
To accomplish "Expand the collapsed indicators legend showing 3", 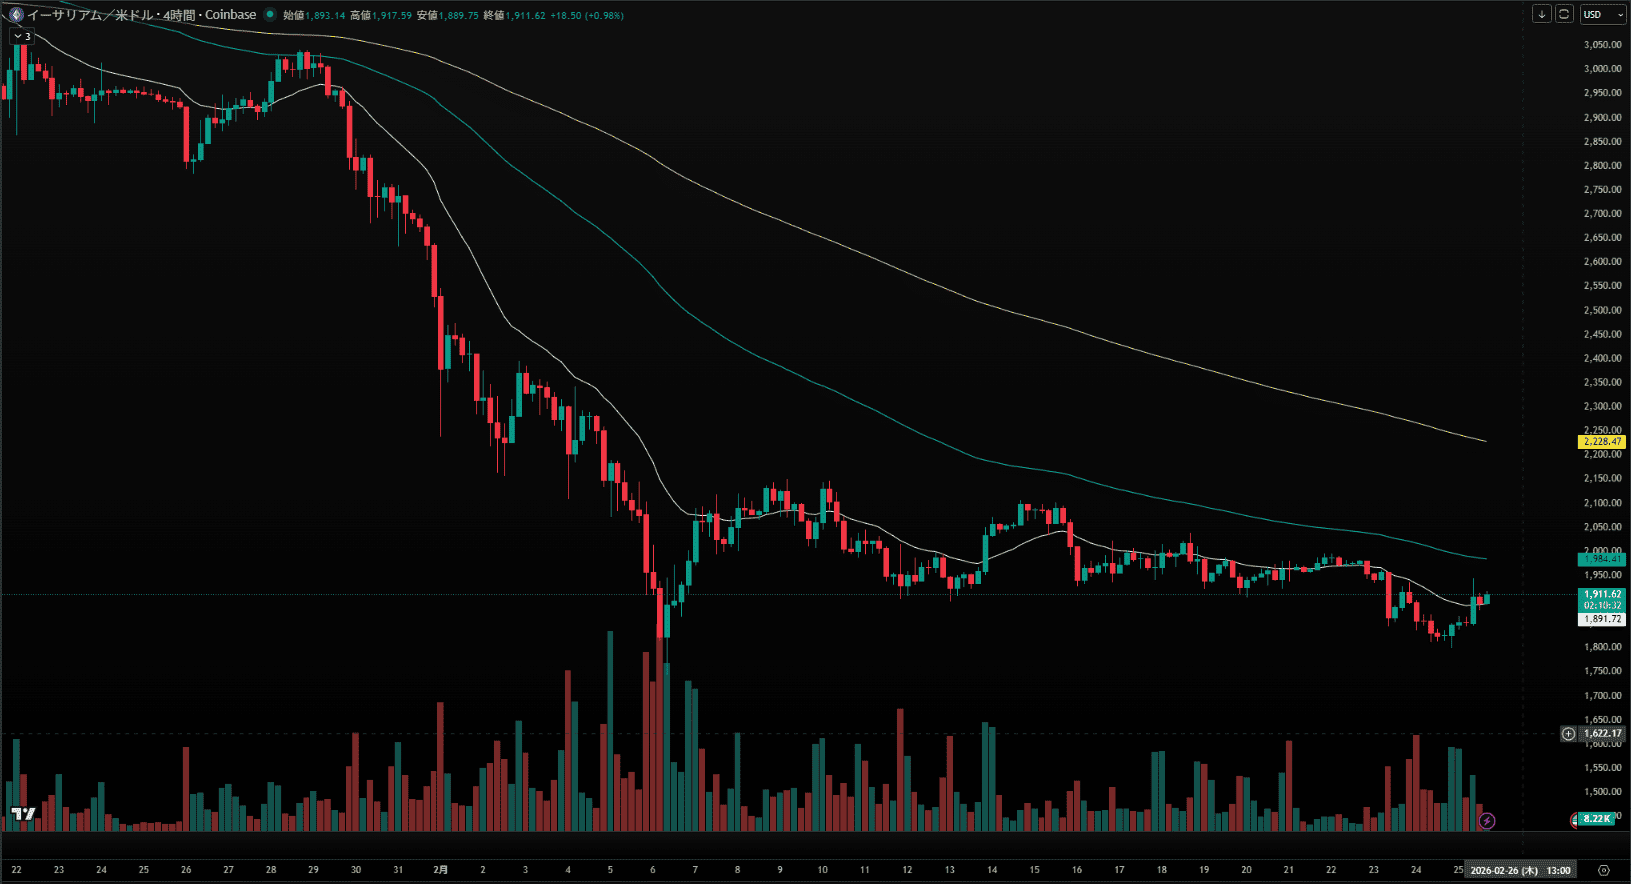I will [22, 36].
